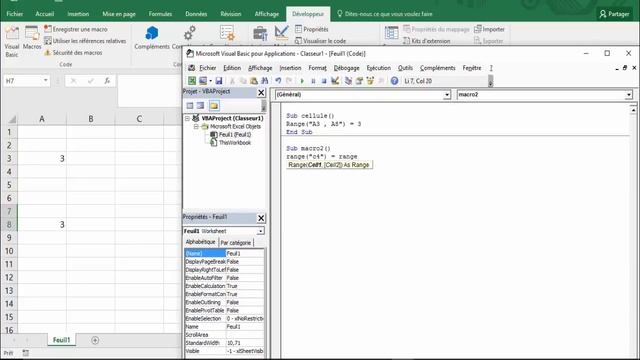Open Propriétés in the ribbon
The height and width of the screenshot is (360, 640).
tap(311, 29)
